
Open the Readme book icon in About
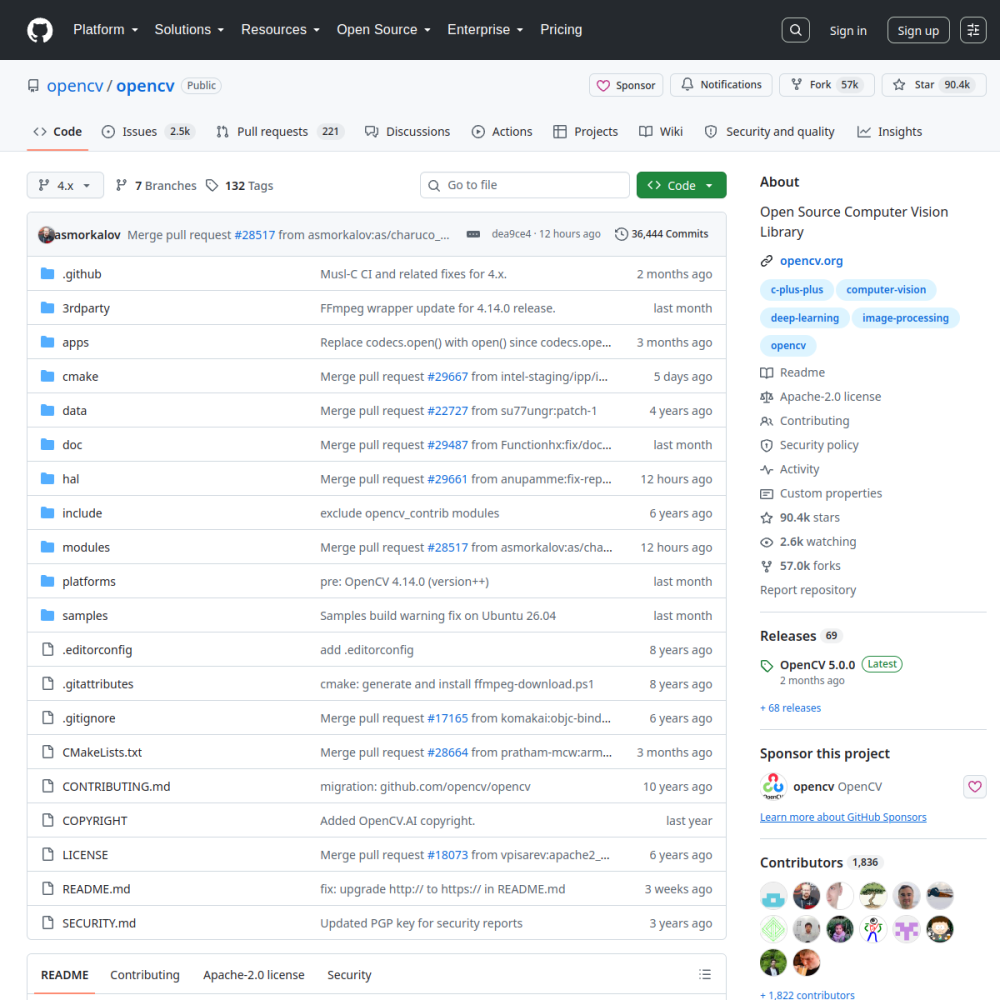tap(767, 372)
